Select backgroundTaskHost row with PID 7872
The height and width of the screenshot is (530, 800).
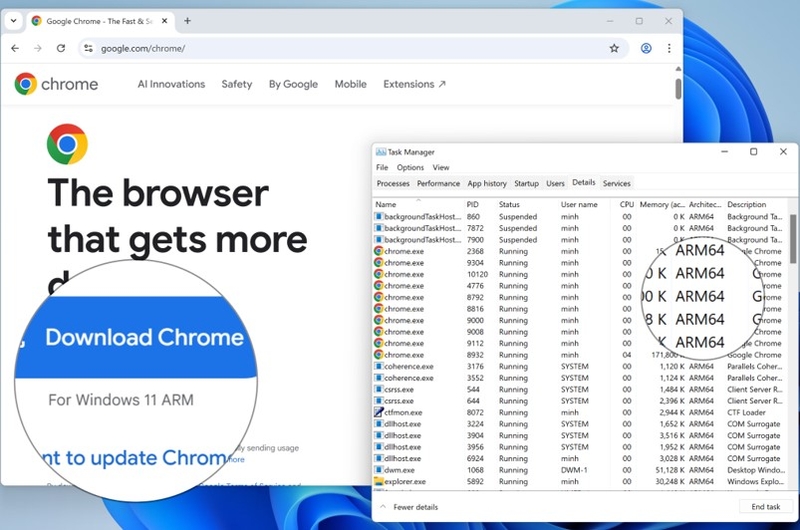coord(581,228)
